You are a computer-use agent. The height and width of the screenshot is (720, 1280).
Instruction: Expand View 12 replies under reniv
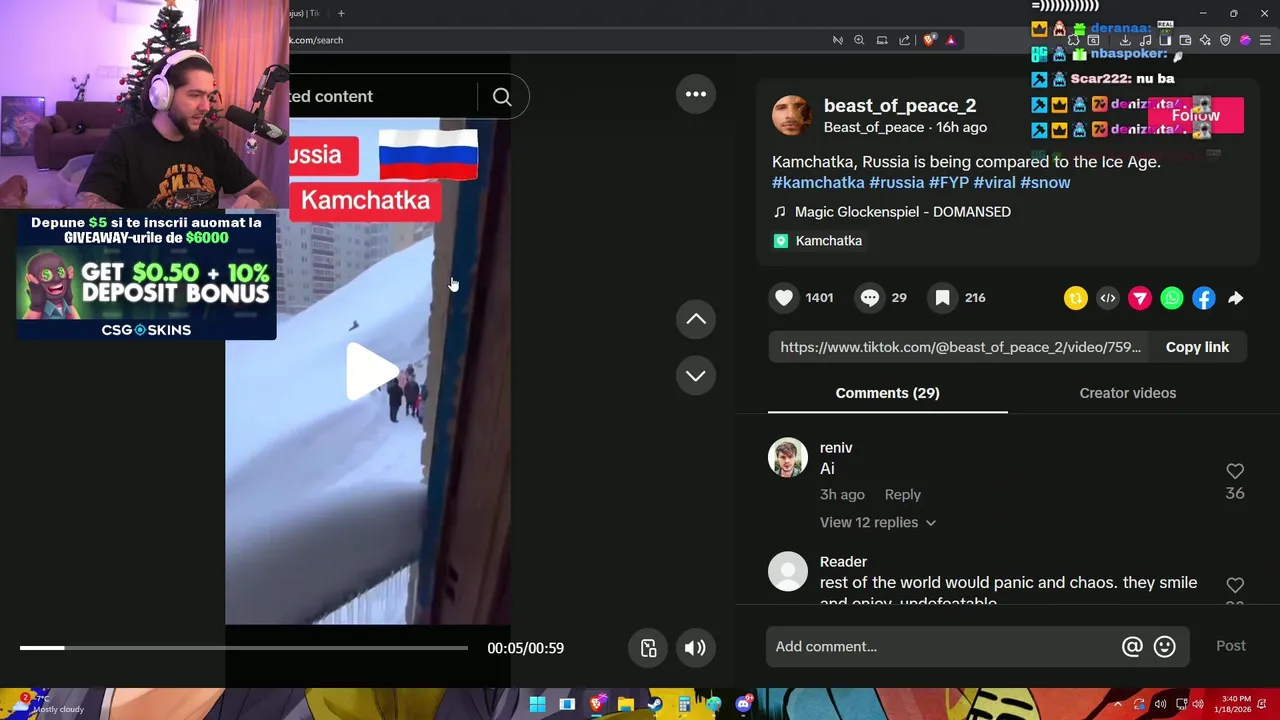pos(877,522)
